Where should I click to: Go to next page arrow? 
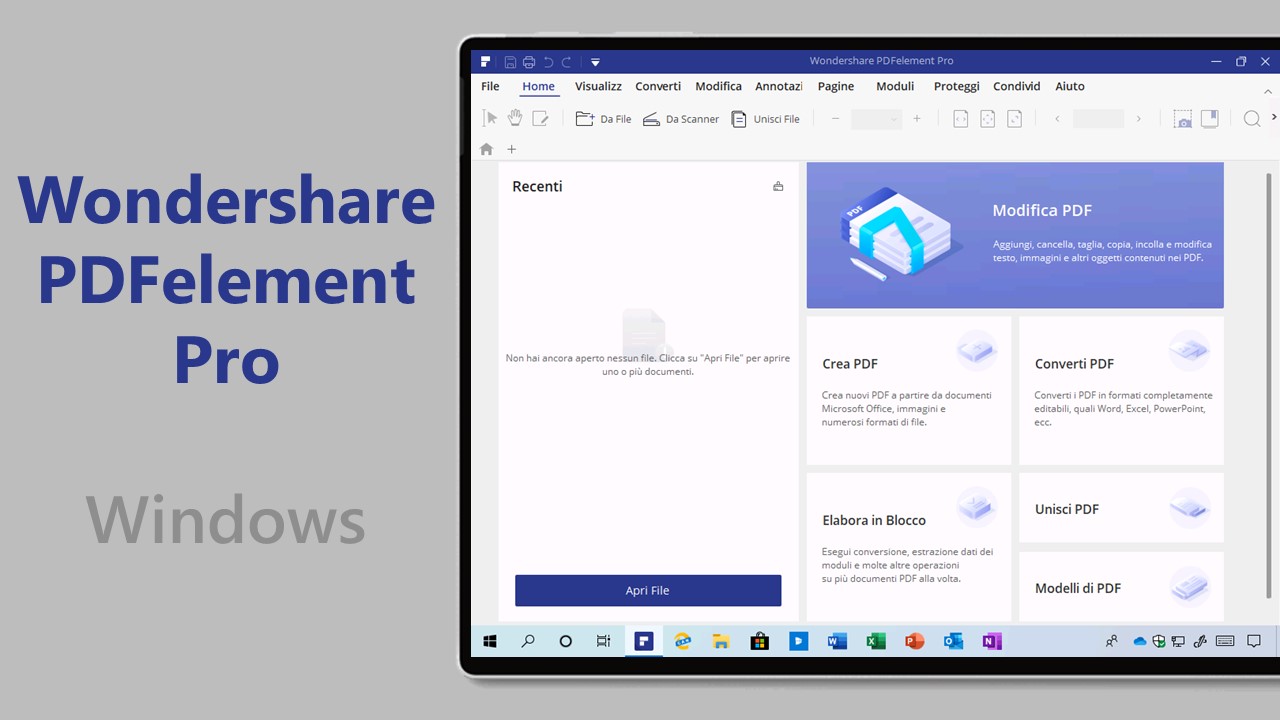1137,119
